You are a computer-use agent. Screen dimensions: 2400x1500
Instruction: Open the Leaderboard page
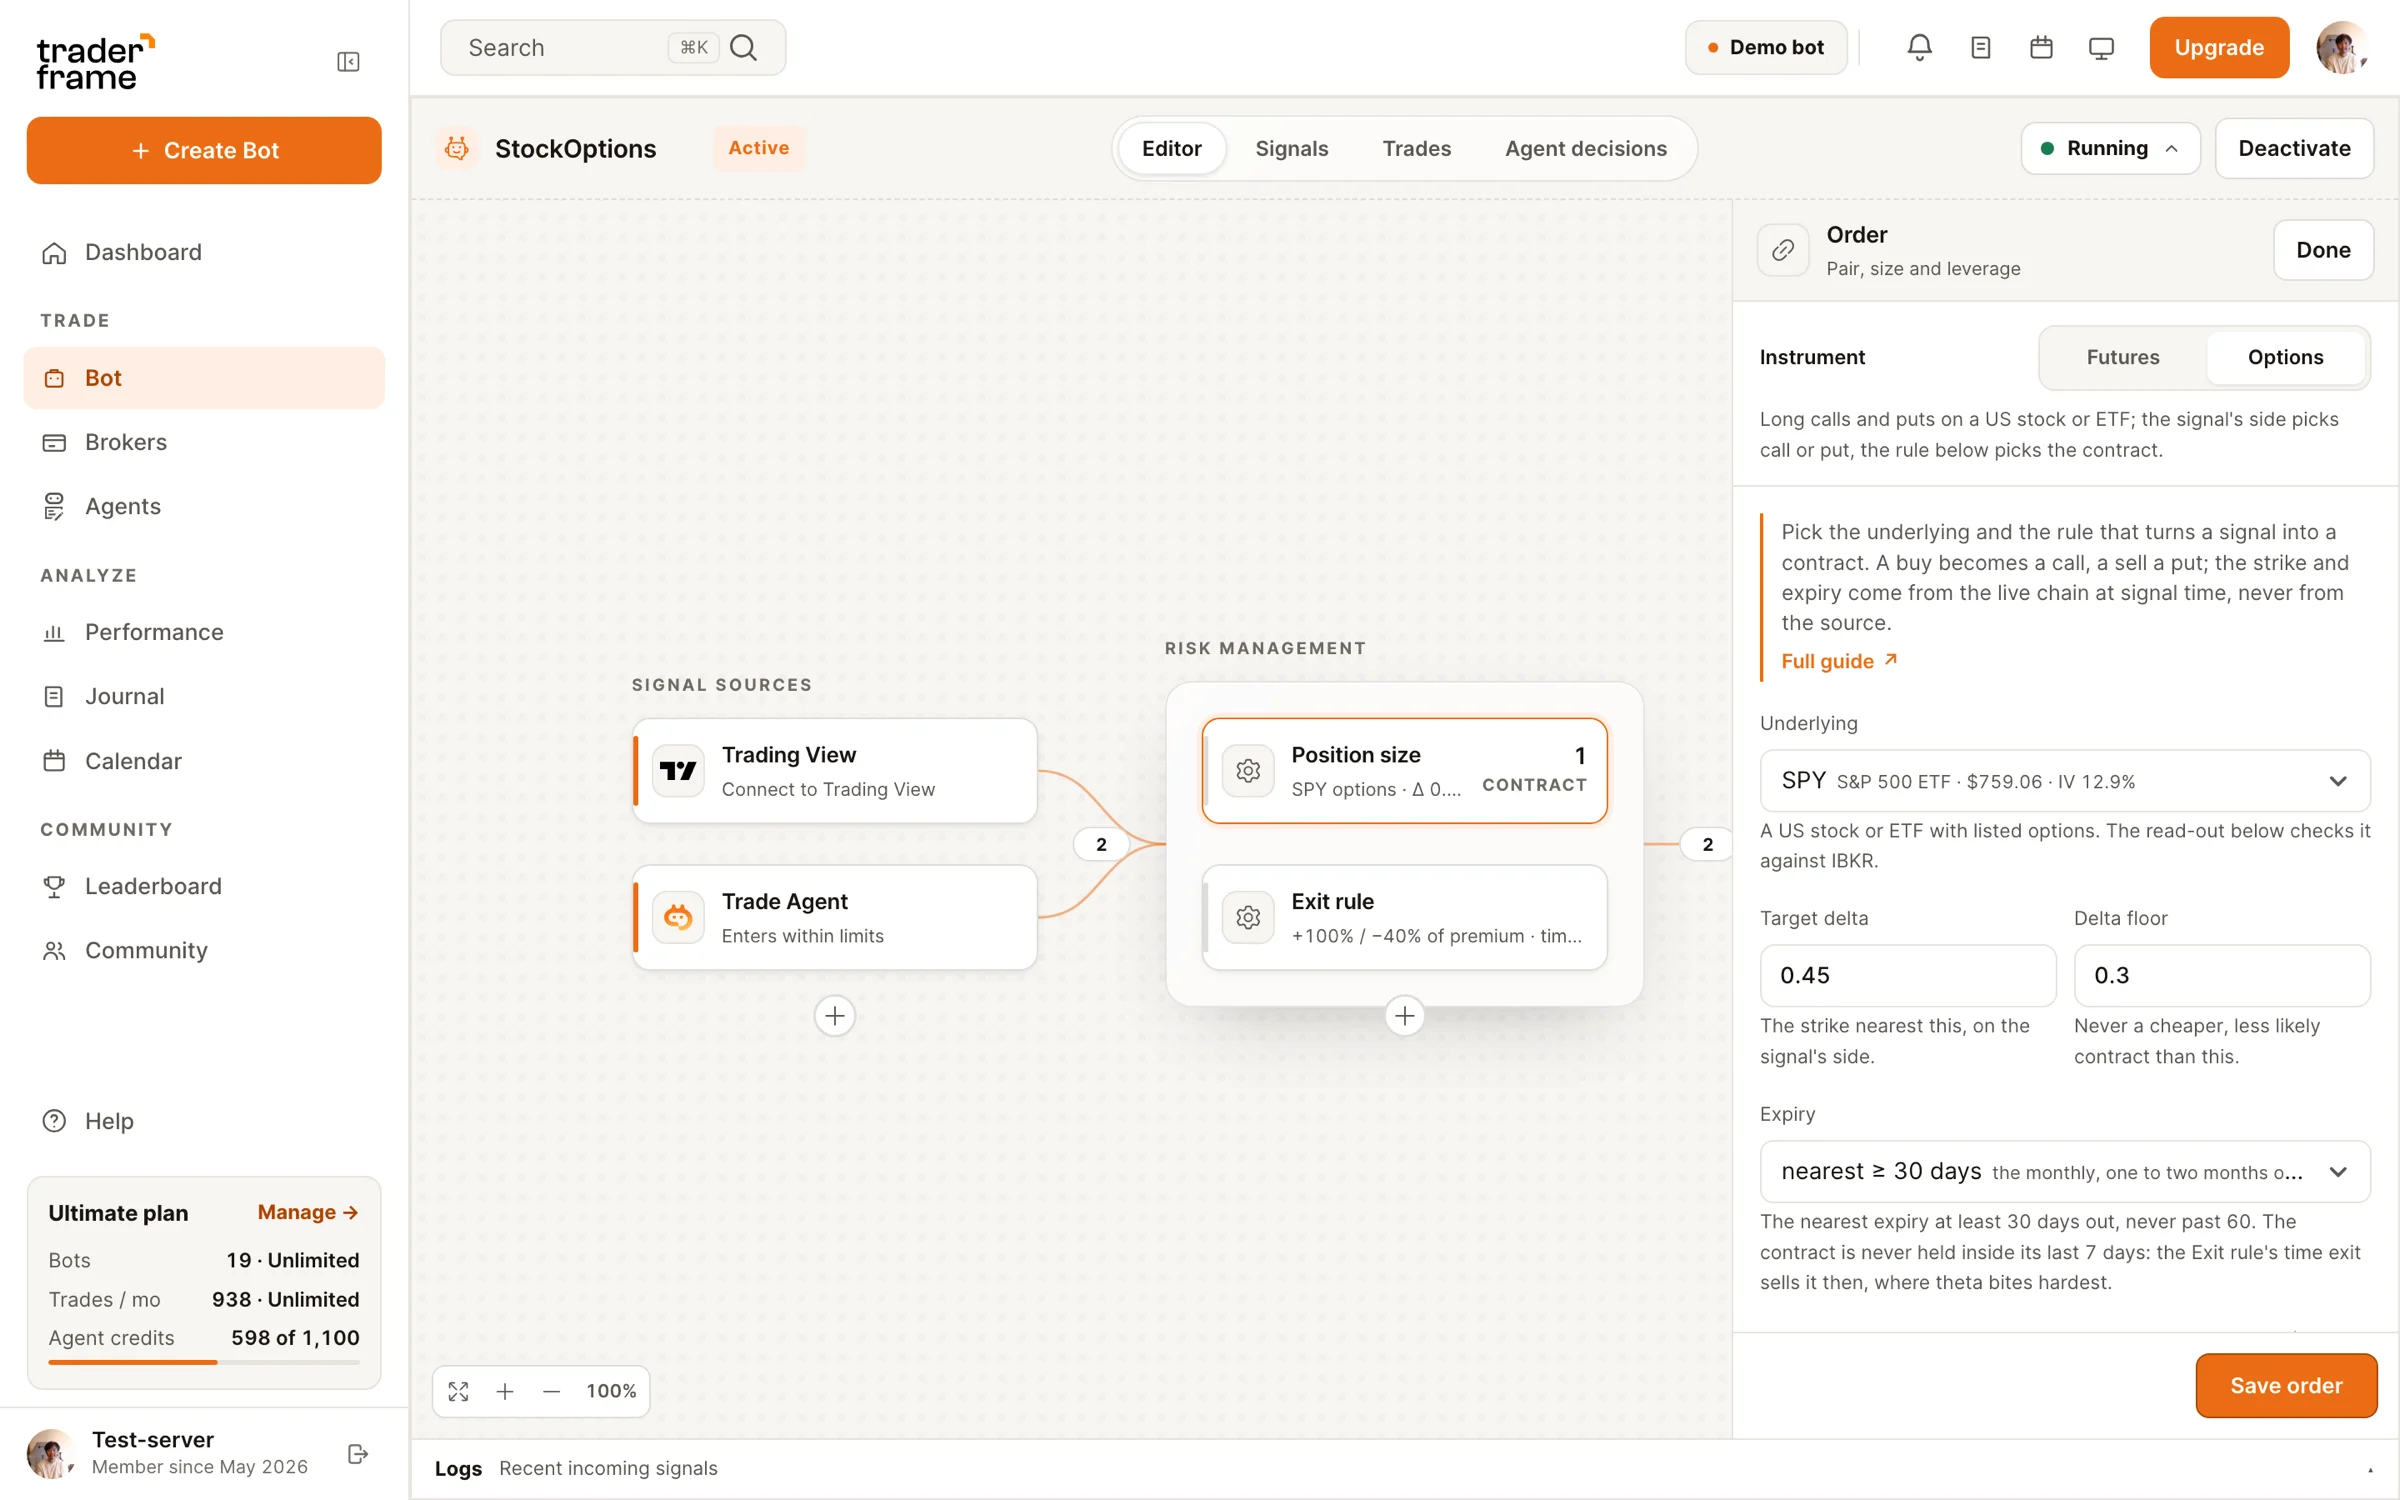(x=204, y=886)
